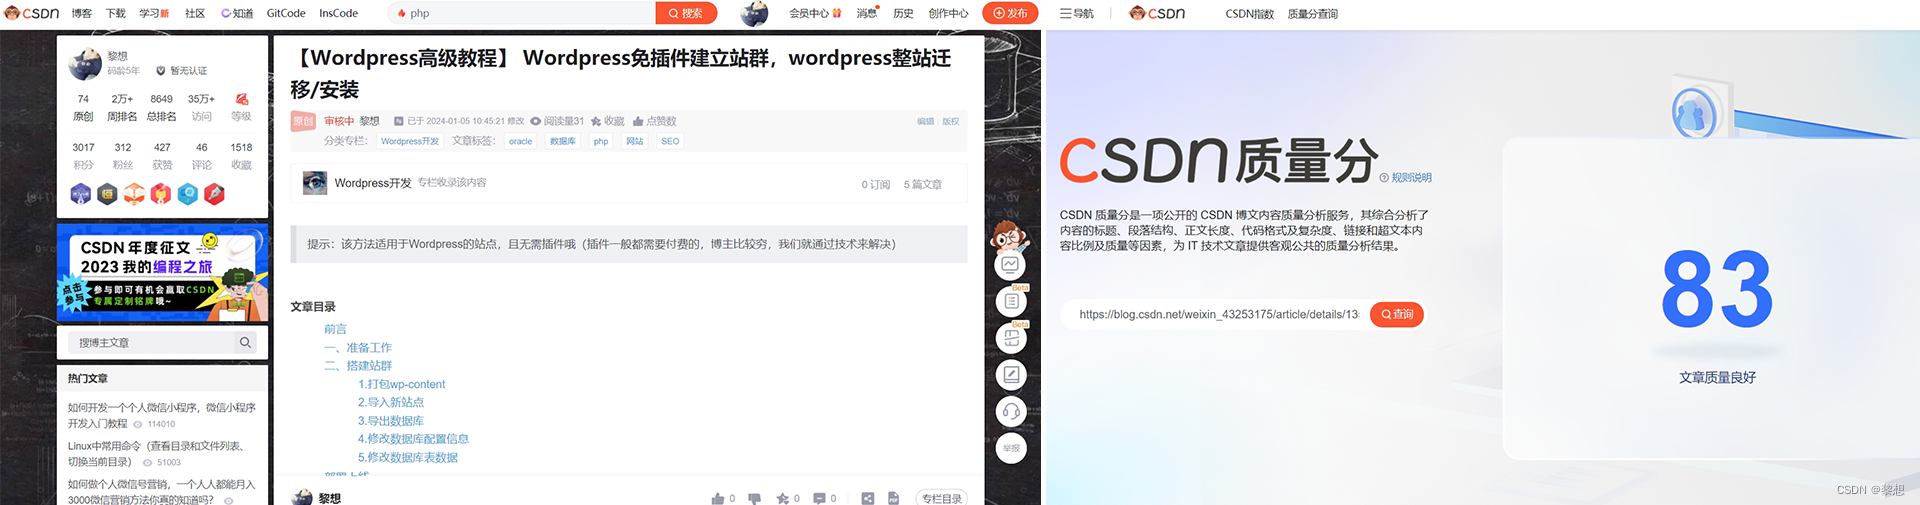The image size is (1920, 505).
Task: Click the 网站 article tag
Action: [x=635, y=141]
